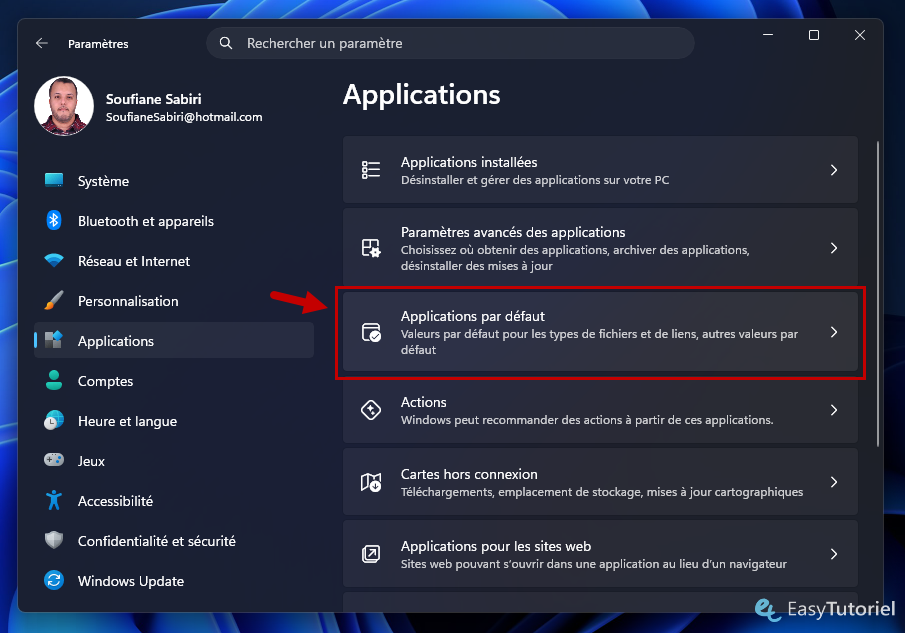Image resolution: width=905 pixels, height=633 pixels.
Task: Maximize the Paramètres window
Action: 814,35
